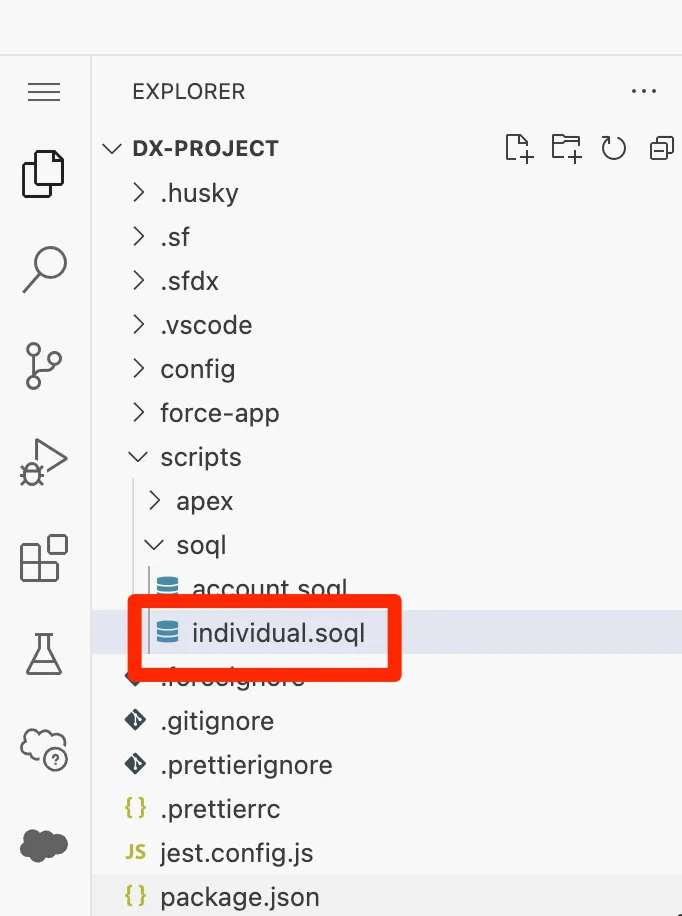
Task: Open the Search view icon
Action: pyautogui.click(x=44, y=270)
